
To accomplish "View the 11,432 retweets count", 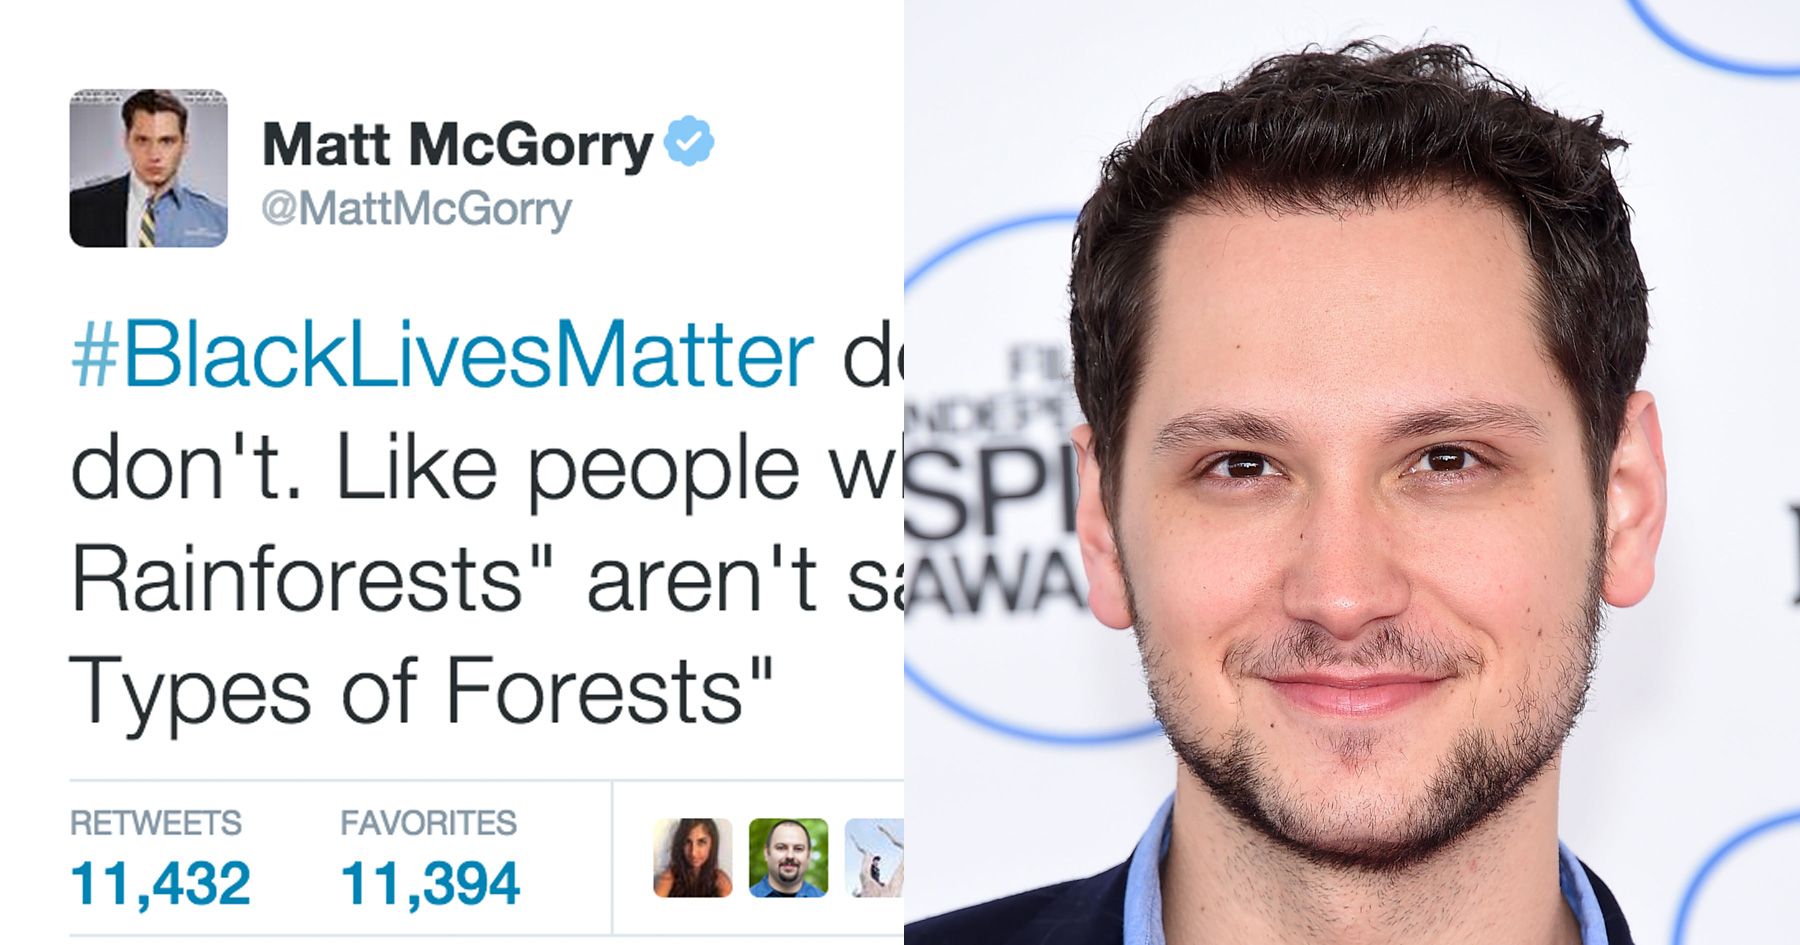I will pos(160,883).
